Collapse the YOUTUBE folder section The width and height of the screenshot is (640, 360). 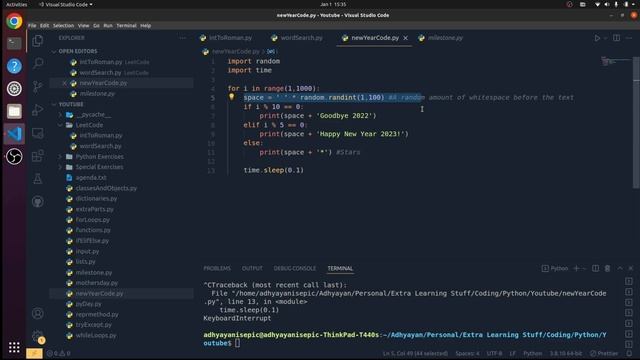(71, 104)
